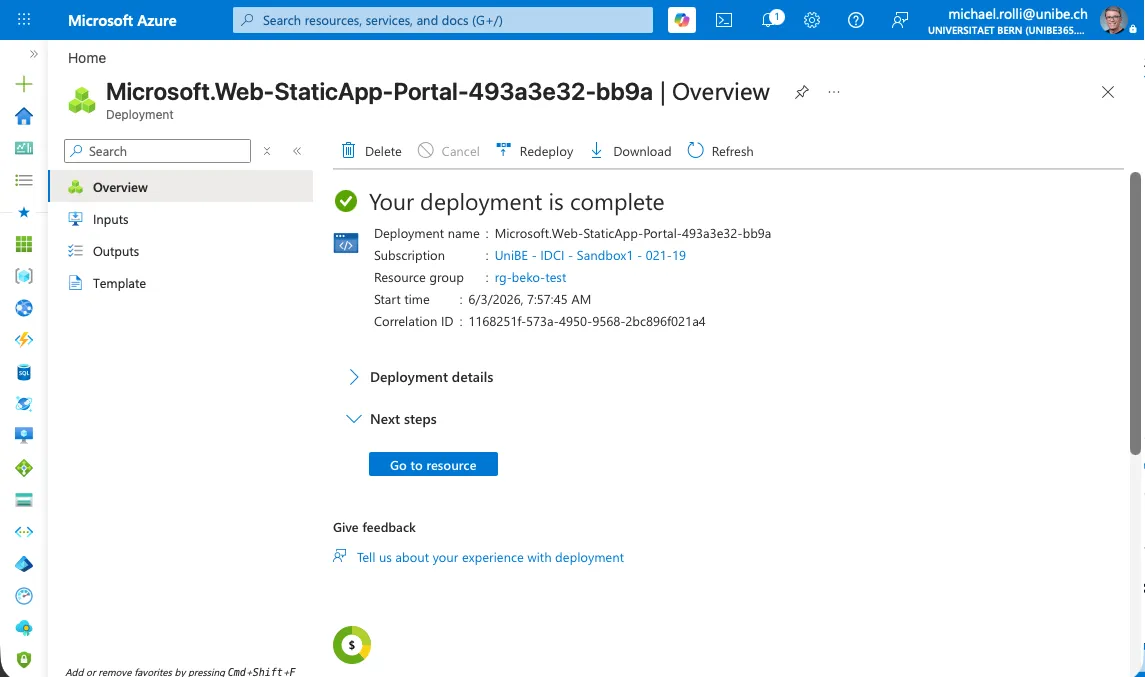This screenshot has height=677, width=1145.
Task: Open the rg-beko-test resource group link
Action: pos(530,278)
